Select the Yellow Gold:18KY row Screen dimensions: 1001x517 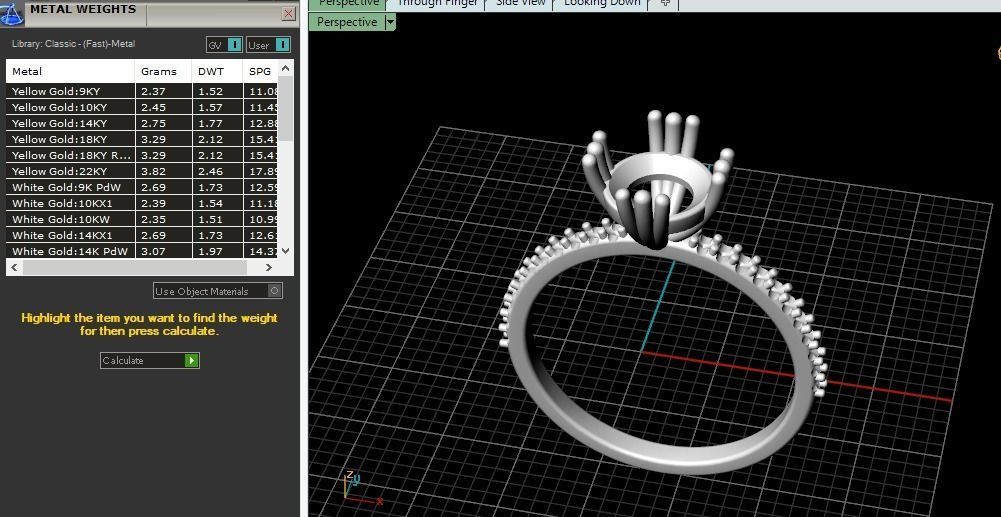pos(142,139)
